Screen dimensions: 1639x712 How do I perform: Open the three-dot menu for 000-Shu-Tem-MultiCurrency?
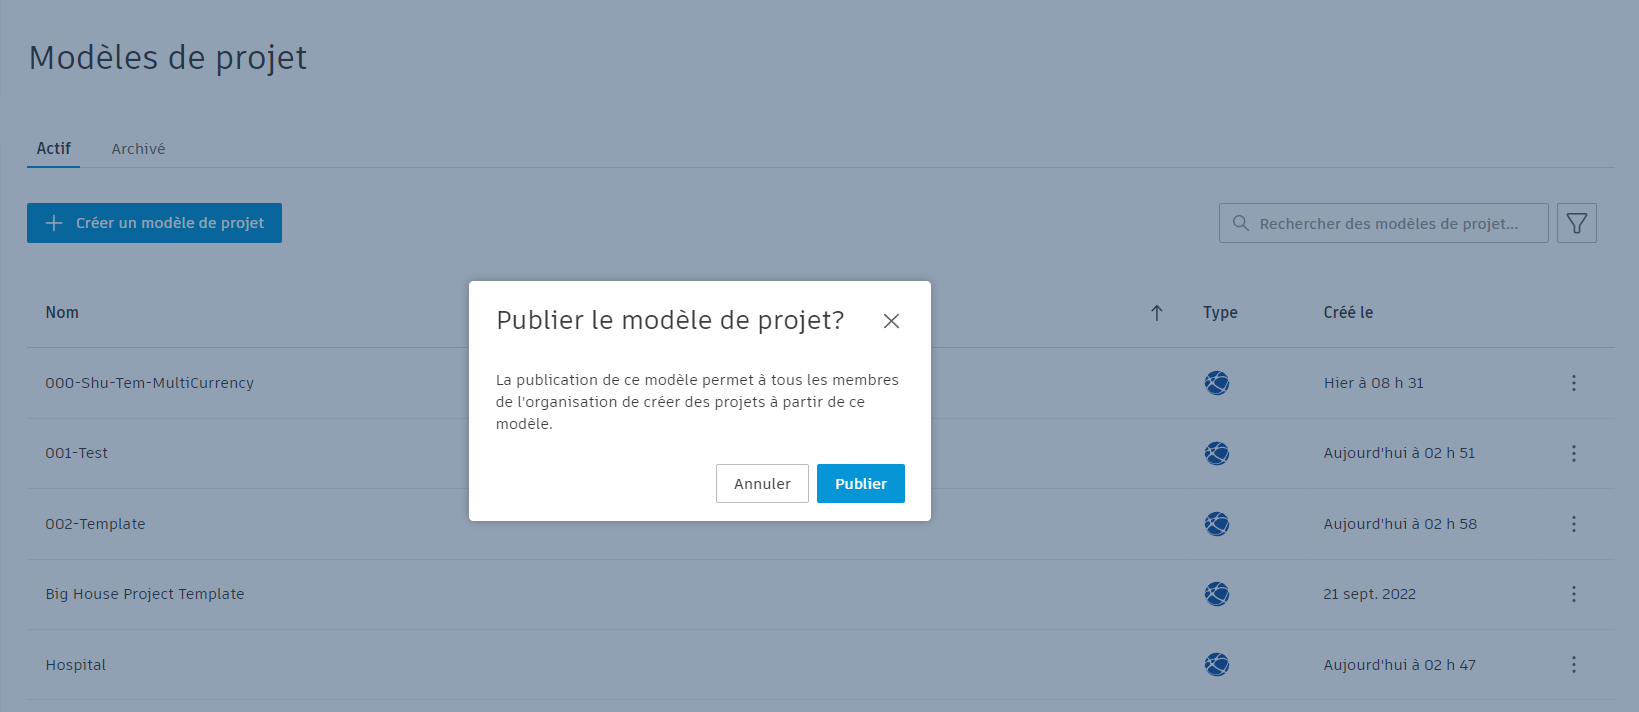coord(1573,383)
